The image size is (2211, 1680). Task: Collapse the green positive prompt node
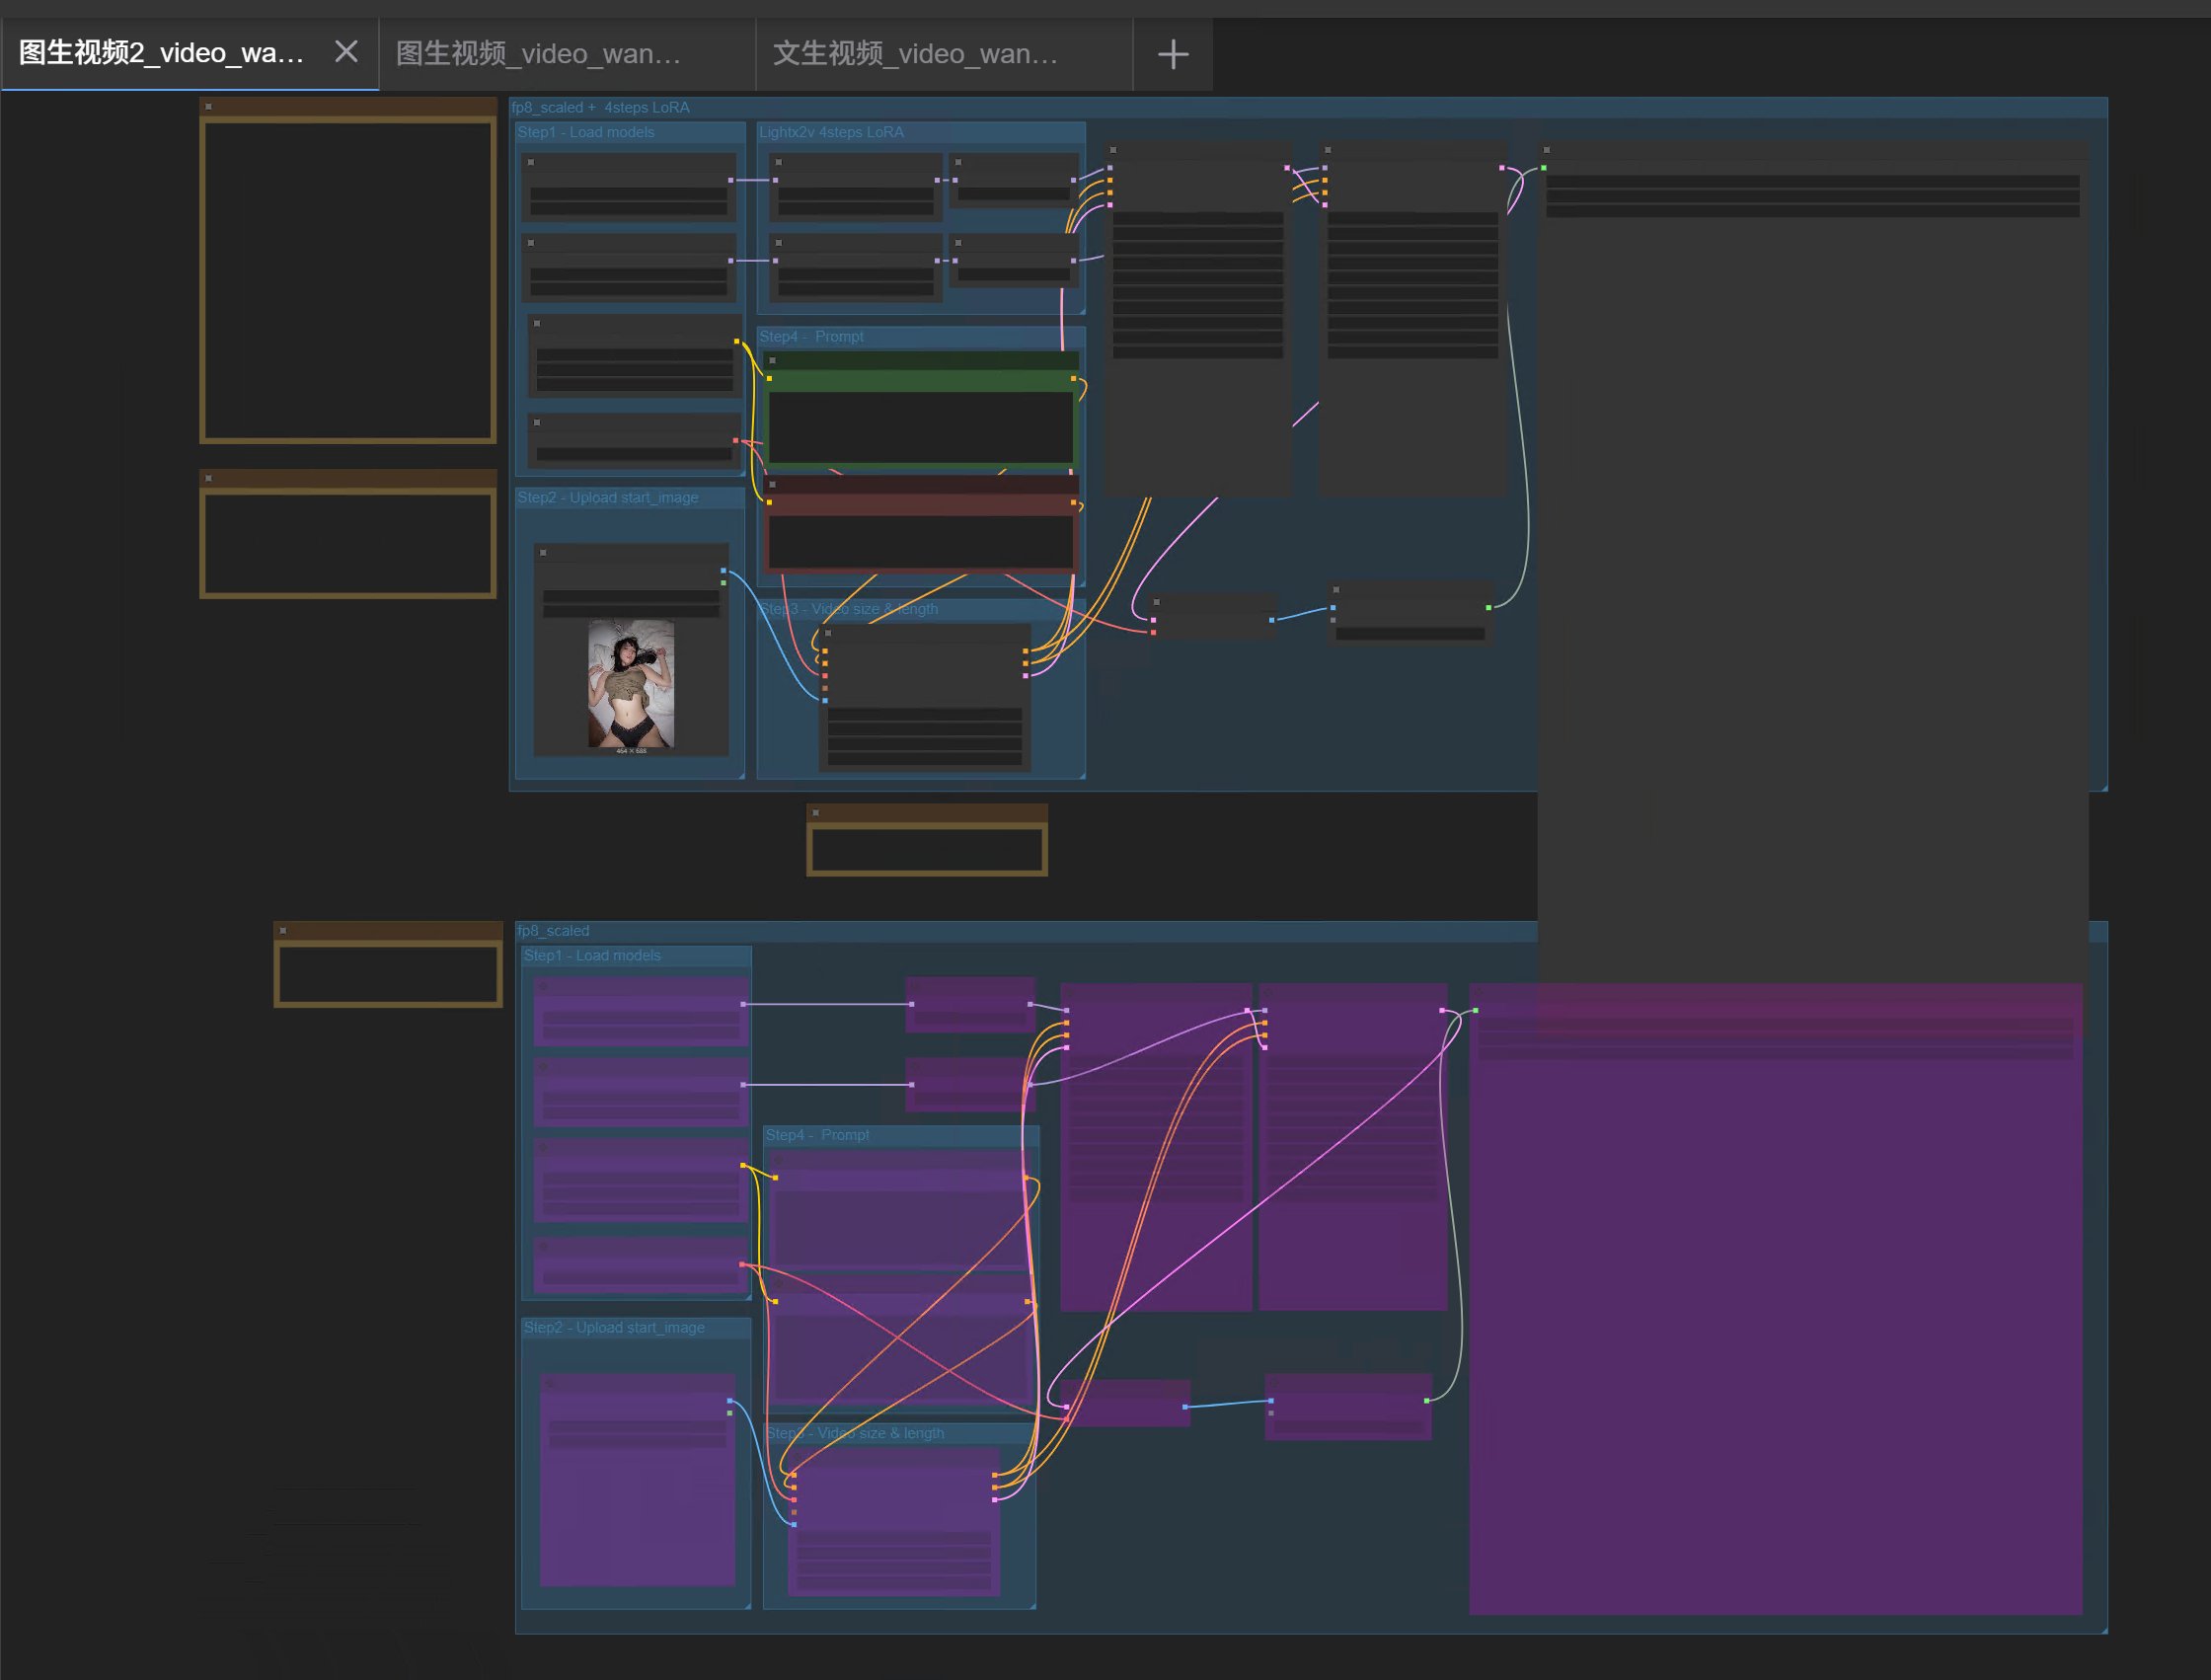[772, 361]
